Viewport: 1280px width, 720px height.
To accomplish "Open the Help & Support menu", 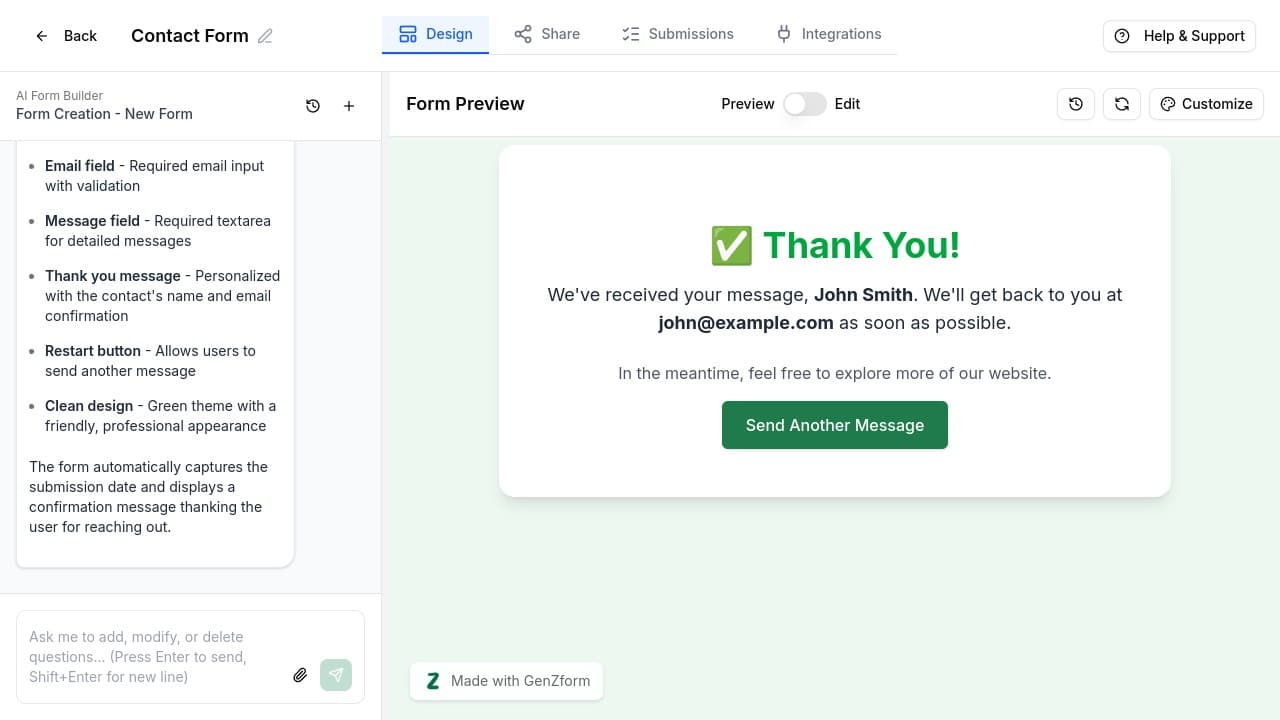I will pos(1179,36).
